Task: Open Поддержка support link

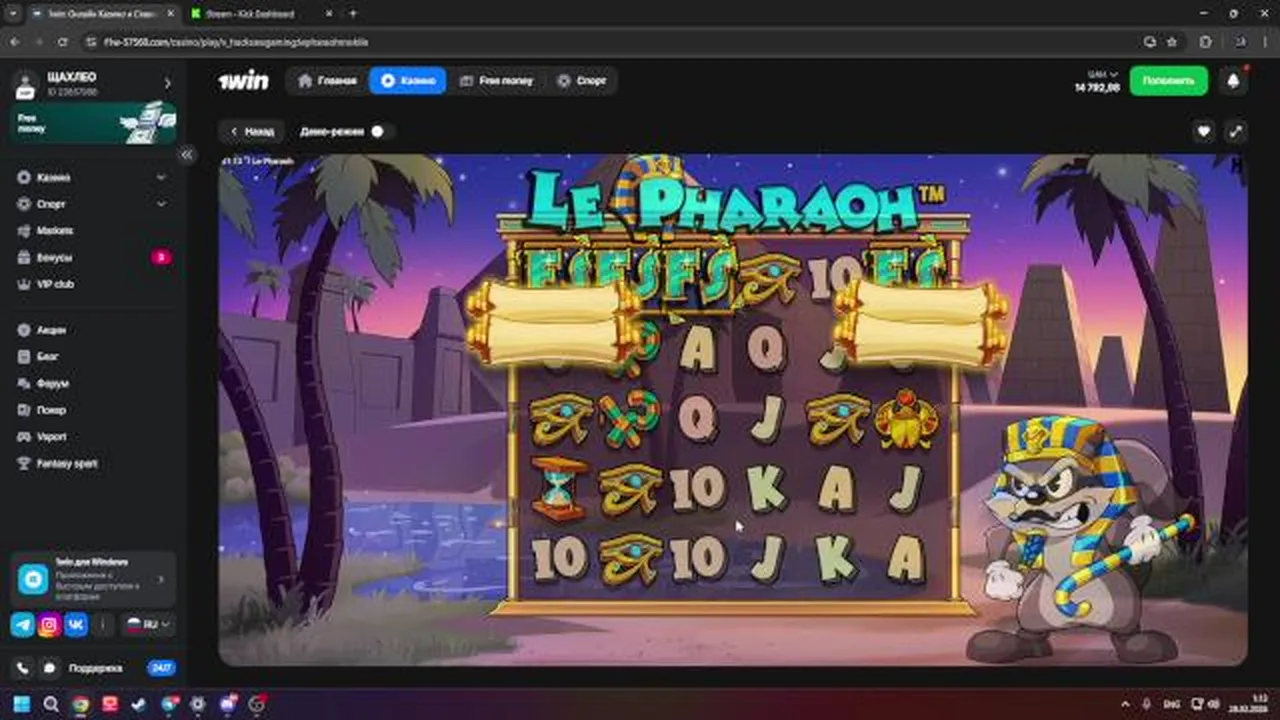Action: [x=95, y=668]
